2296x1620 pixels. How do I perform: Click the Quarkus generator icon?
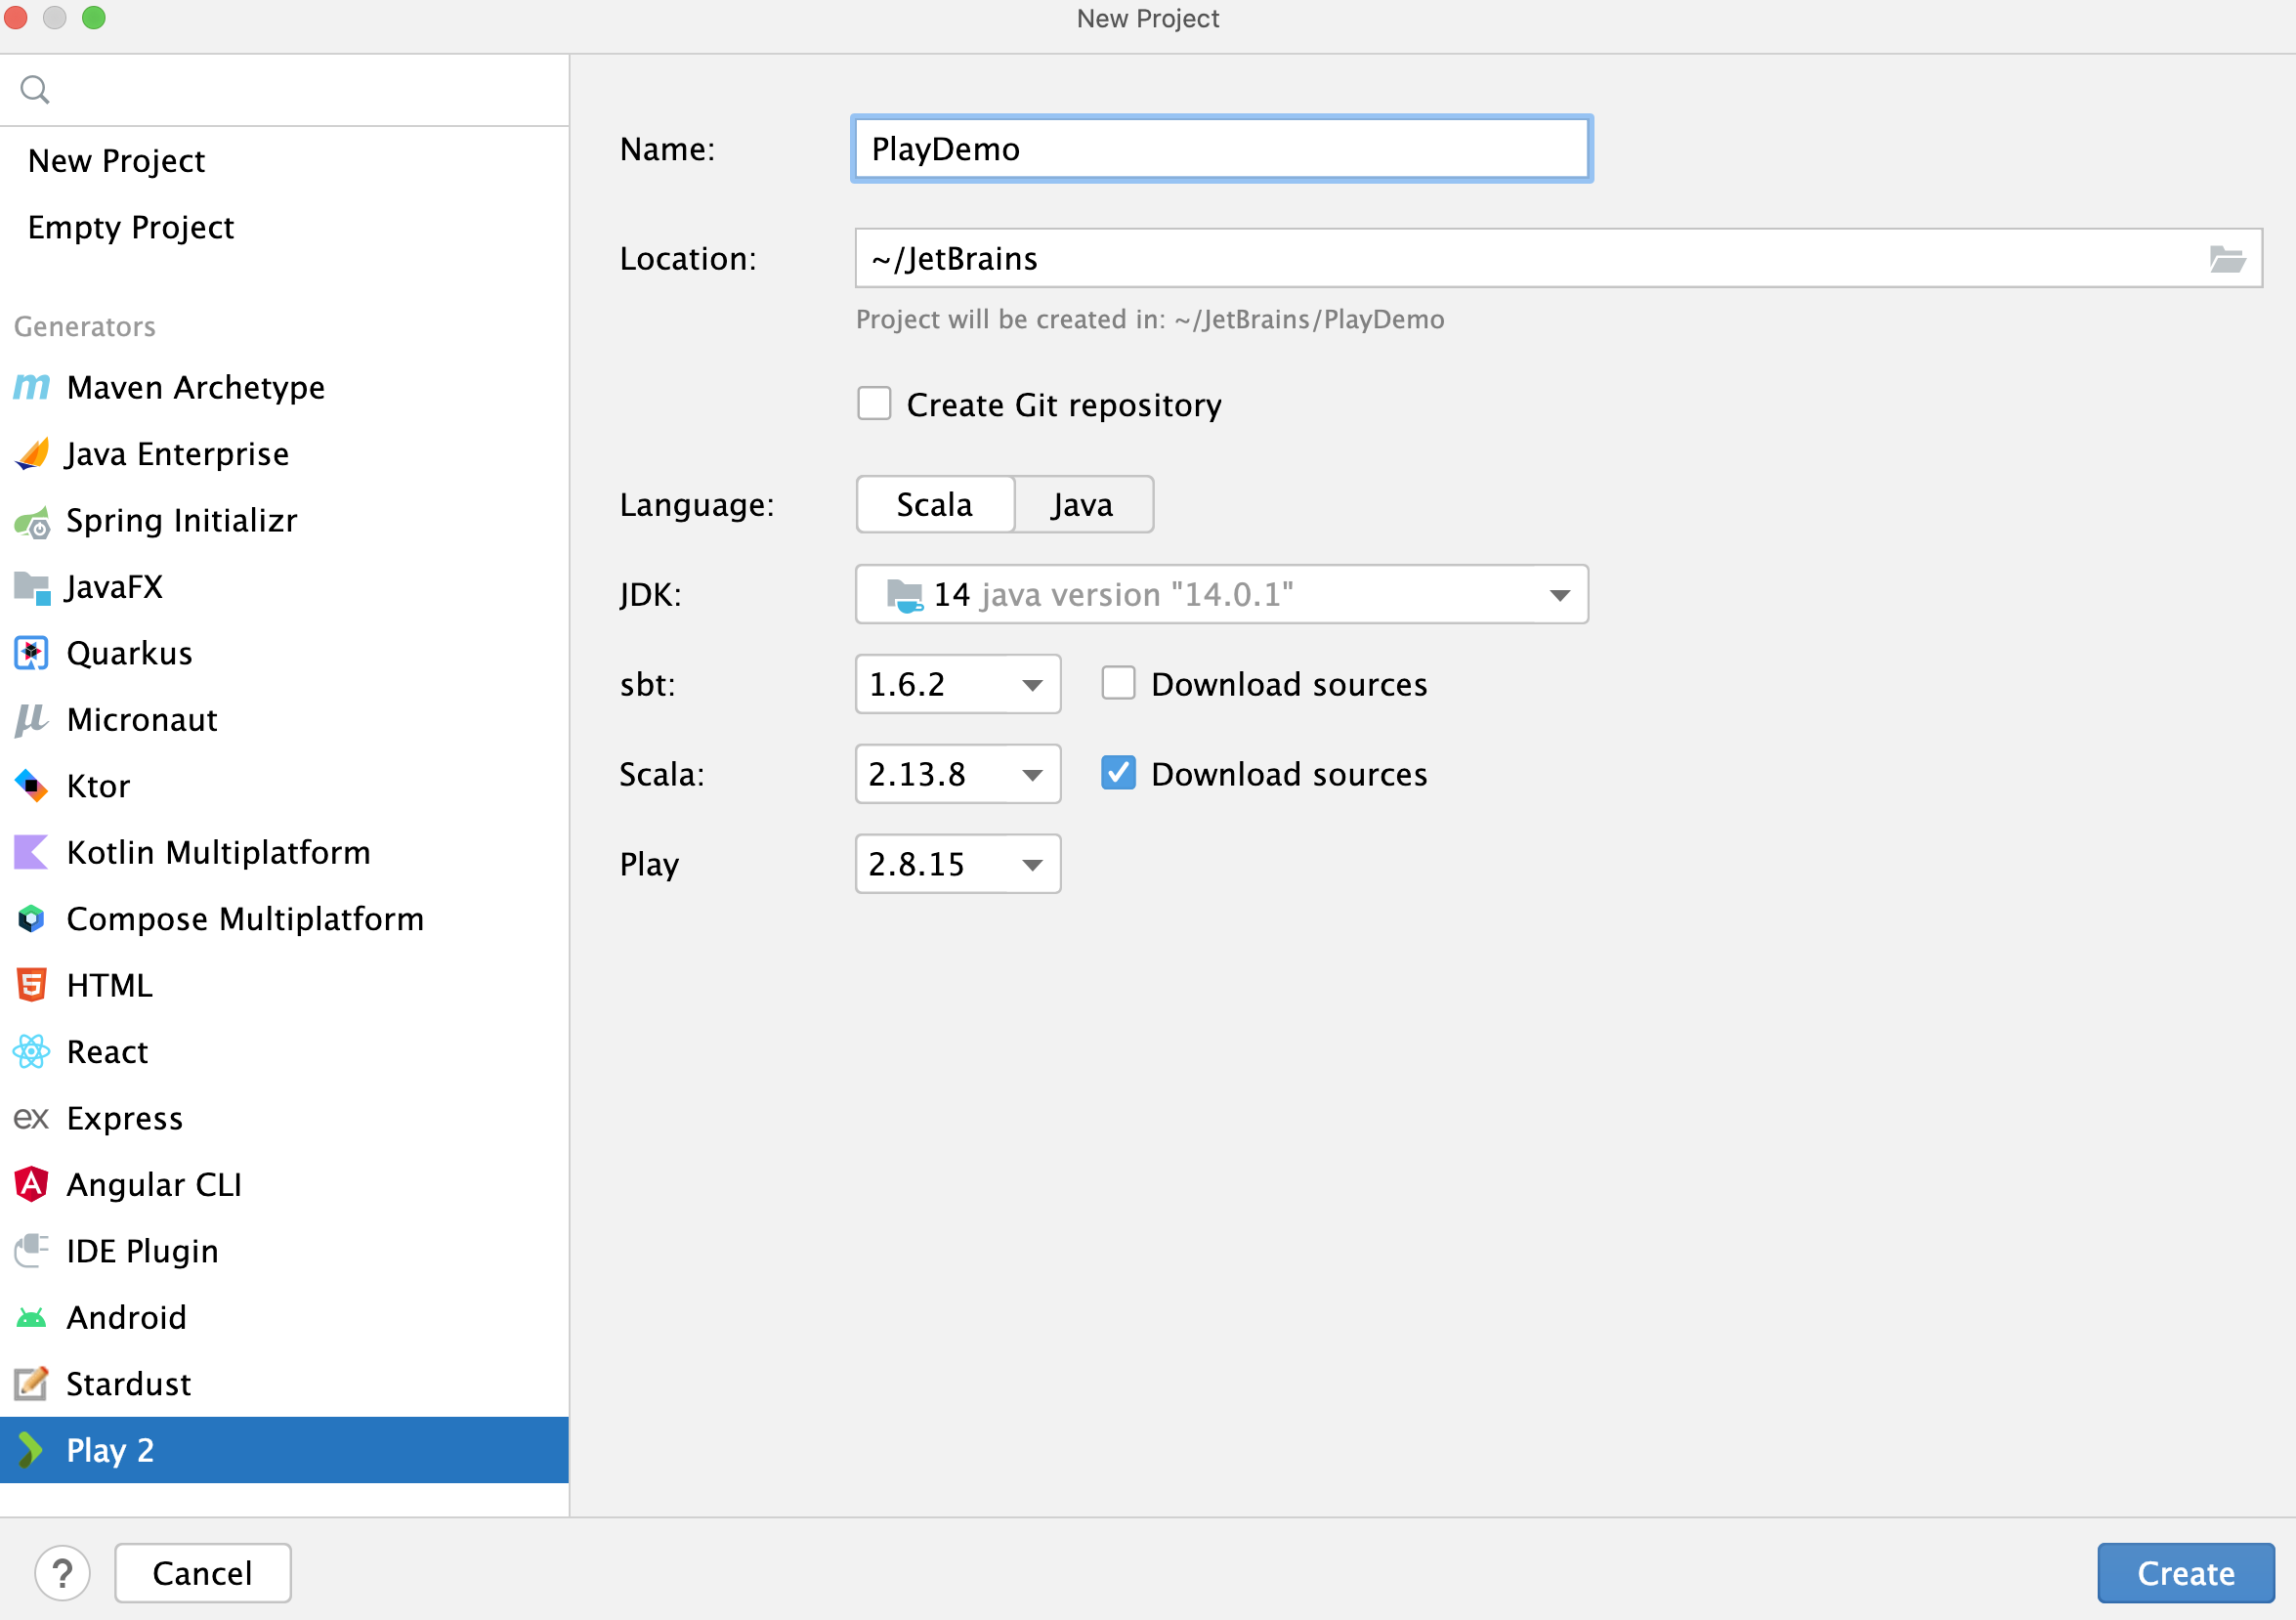[32, 654]
